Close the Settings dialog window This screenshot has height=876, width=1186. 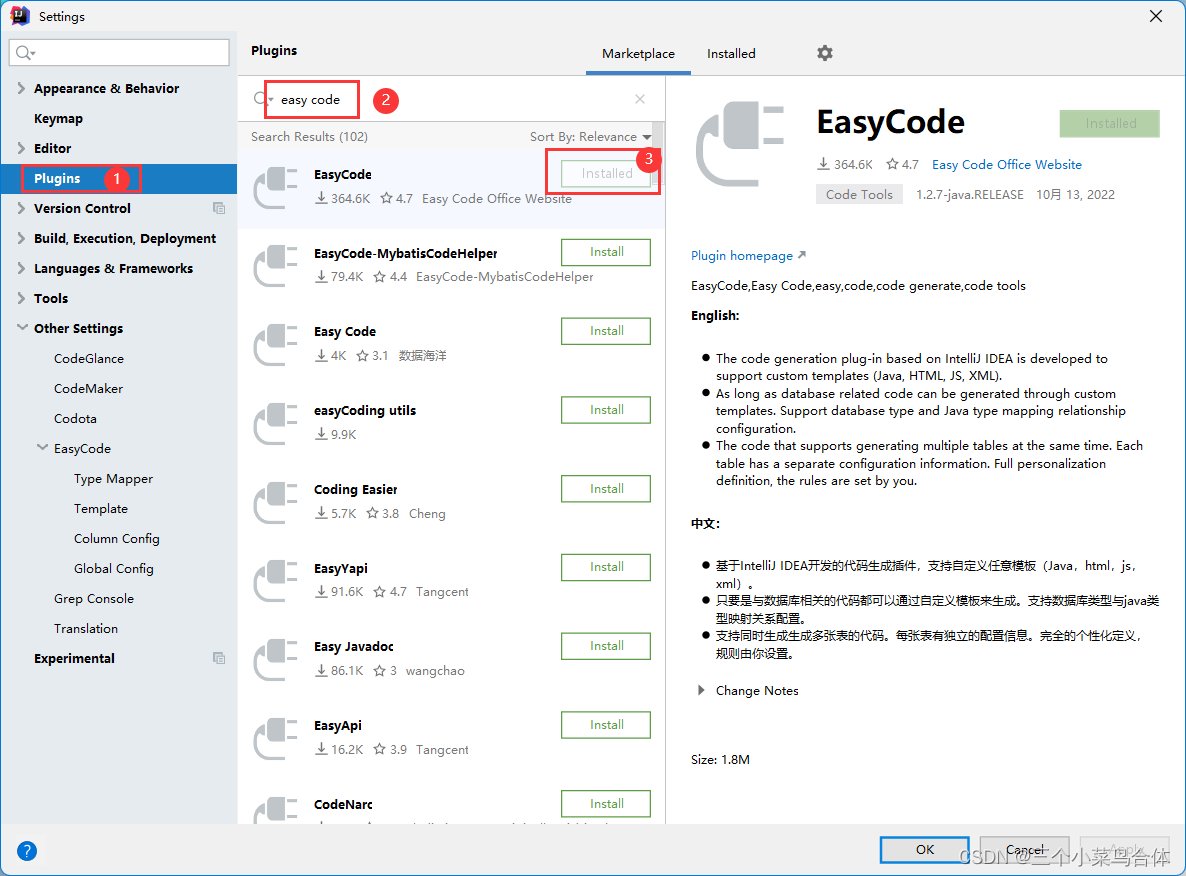coord(1156,16)
